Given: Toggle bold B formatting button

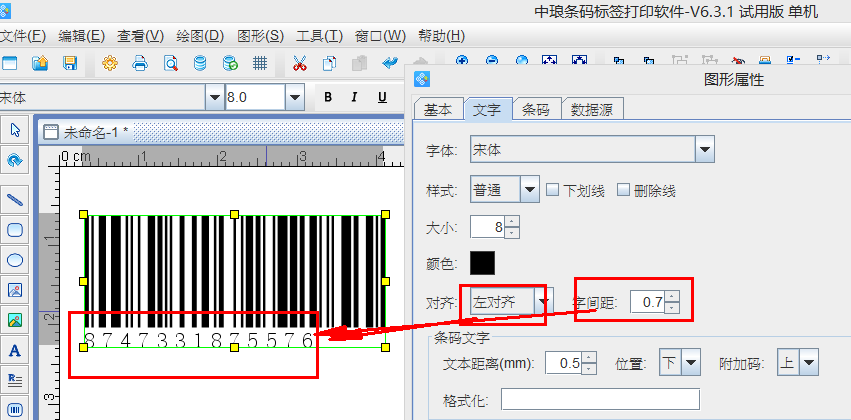Looking at the screenshot, I should (x=327, y=97).
